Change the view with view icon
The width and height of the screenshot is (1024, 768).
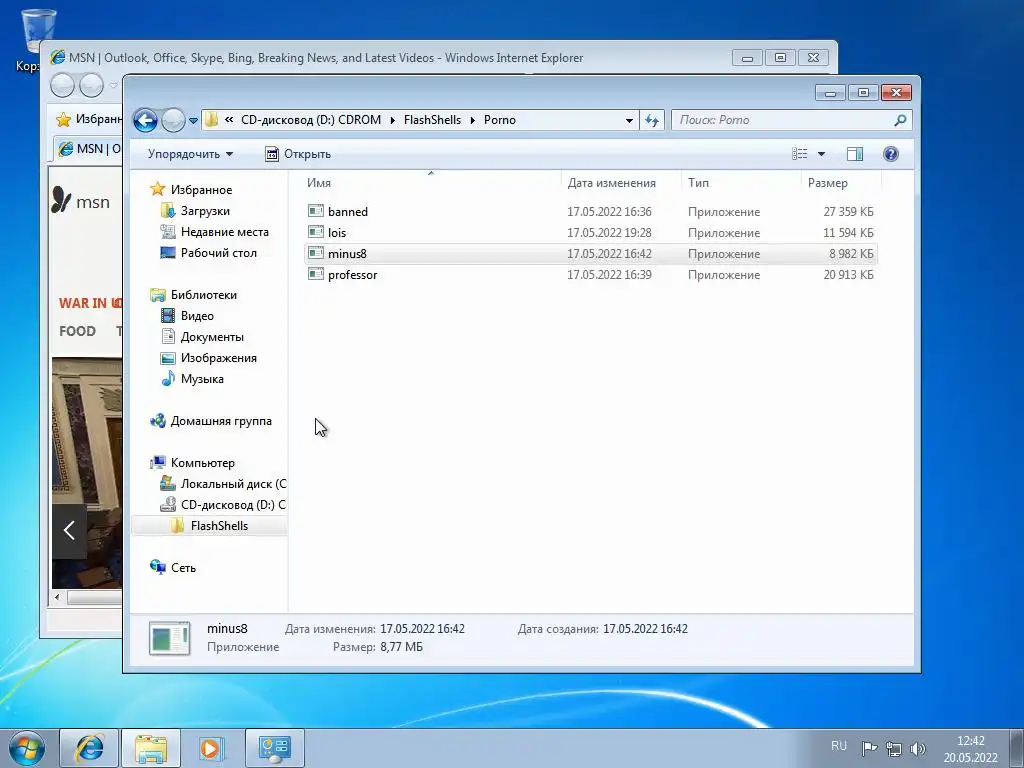click(x=799, y=153)
